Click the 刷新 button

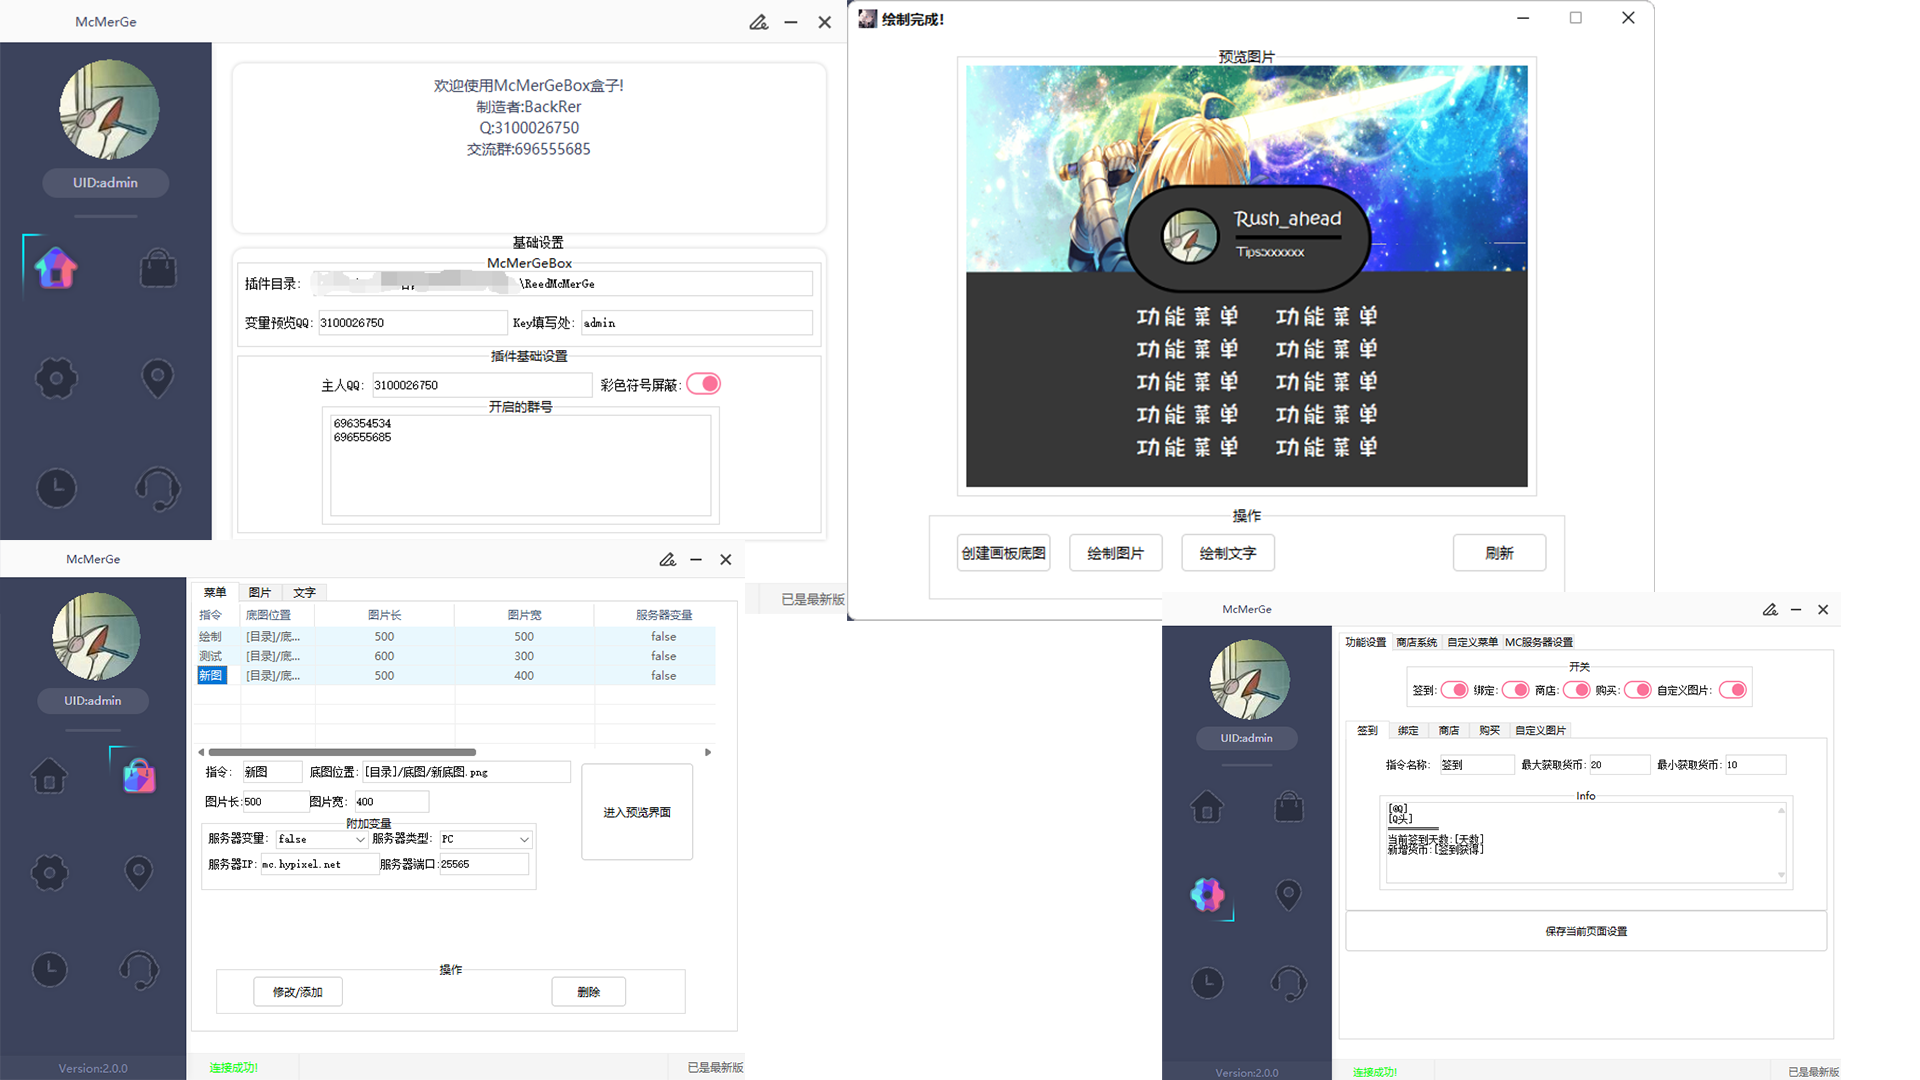point(1499,553)
